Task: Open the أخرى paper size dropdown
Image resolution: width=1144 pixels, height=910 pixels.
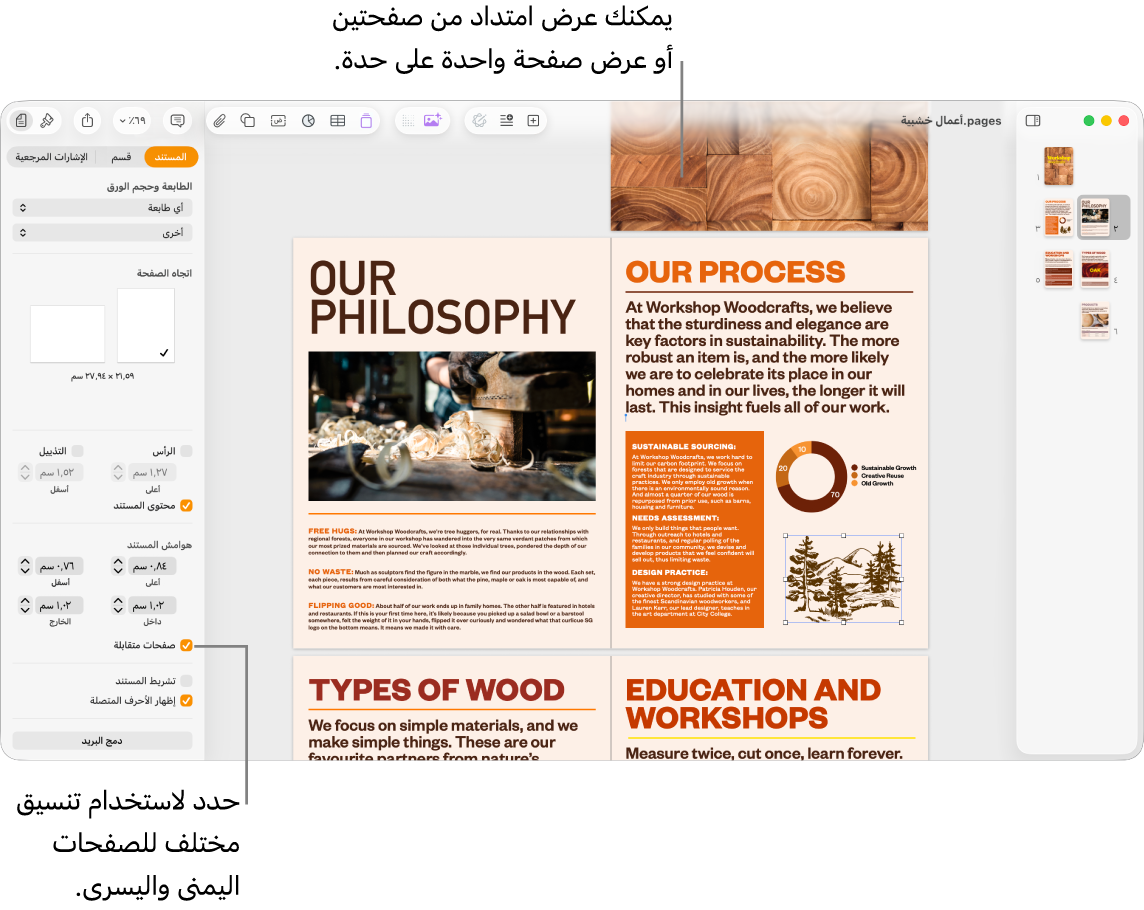Action: tap(103, 233)
